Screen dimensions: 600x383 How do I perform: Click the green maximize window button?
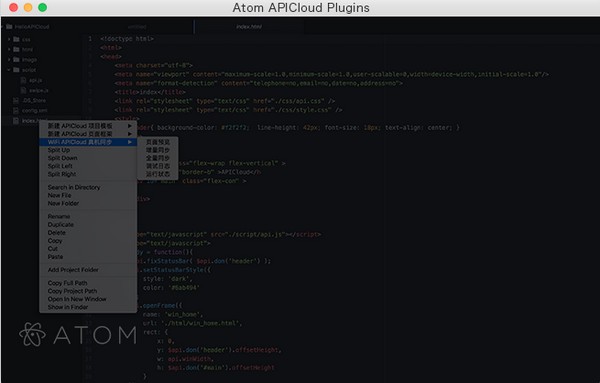42,7
